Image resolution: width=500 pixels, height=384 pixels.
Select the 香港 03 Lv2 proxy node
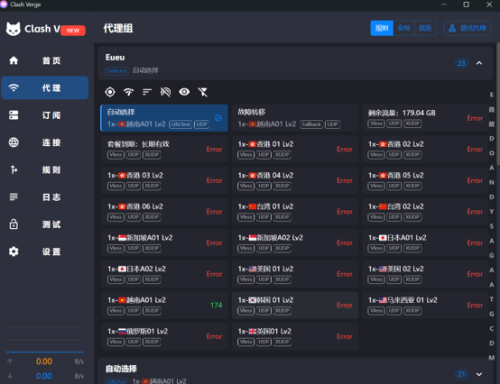pos(165,180)
